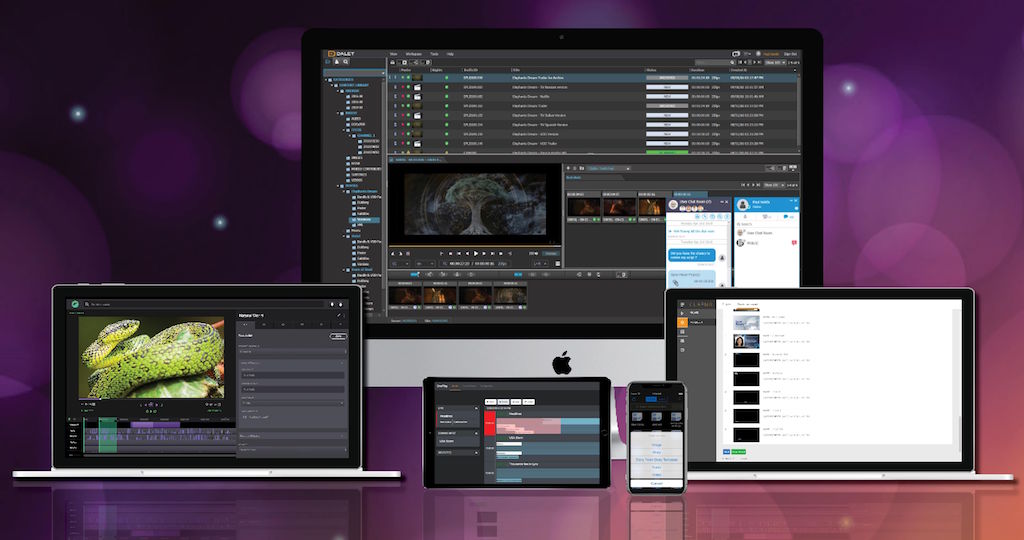Select the orange highlighted sidebar icon on the right laptop

pyautogui.click(x=682, y=323)
